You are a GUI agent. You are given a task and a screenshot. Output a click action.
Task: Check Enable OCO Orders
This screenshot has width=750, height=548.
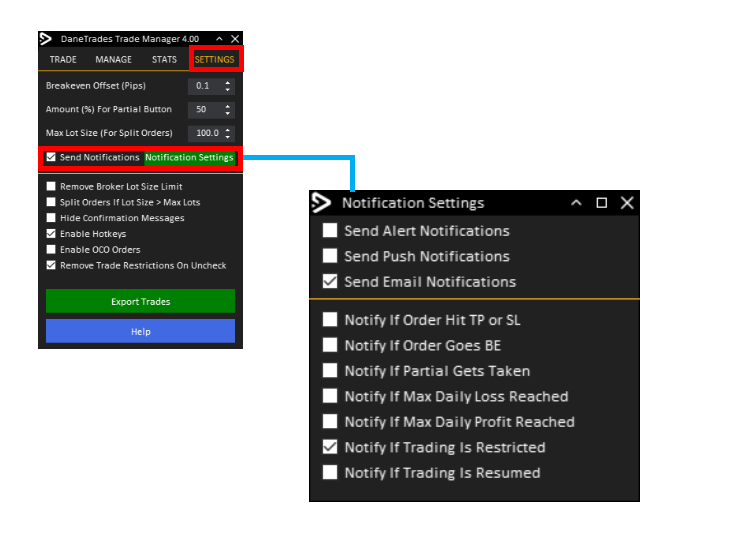51,249
